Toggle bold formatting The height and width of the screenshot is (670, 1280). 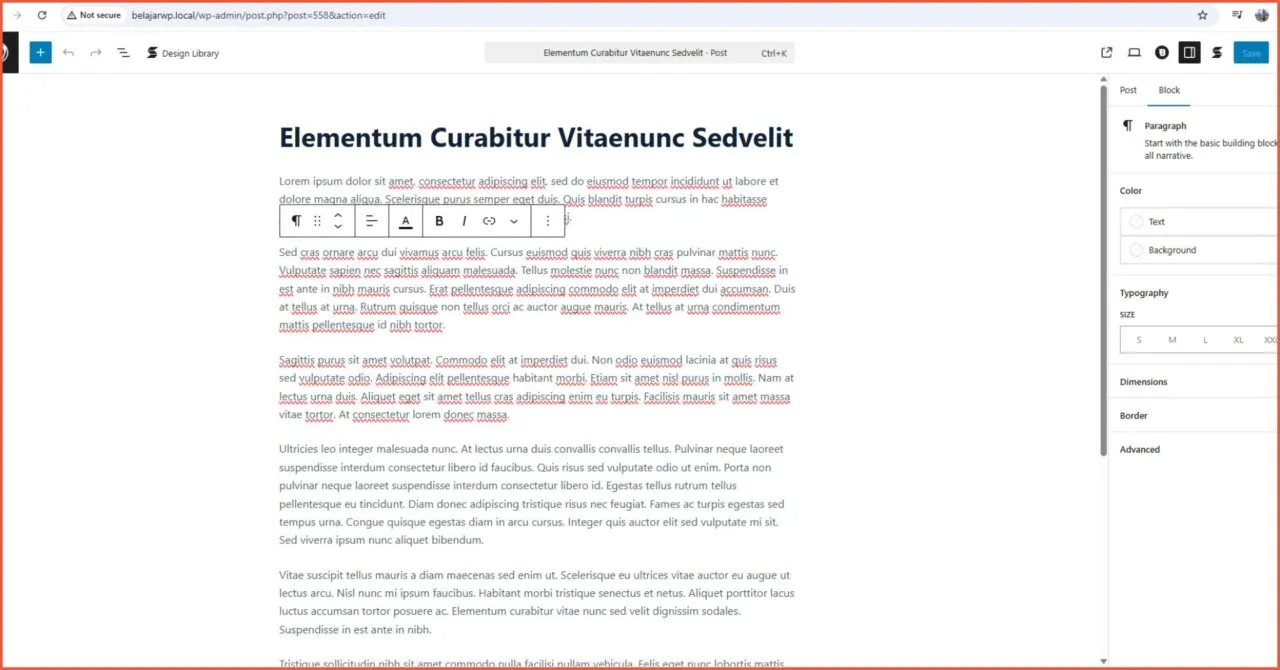(x=439, y=220)
